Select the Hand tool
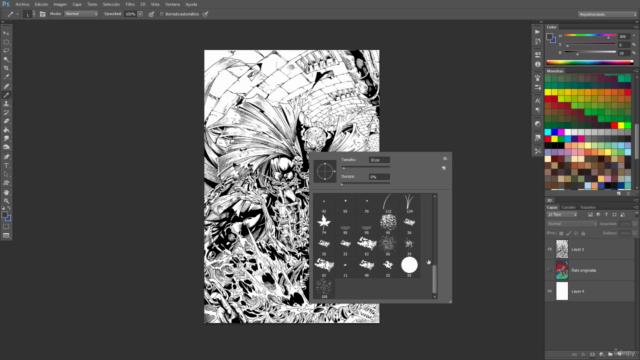 point(6,192)
